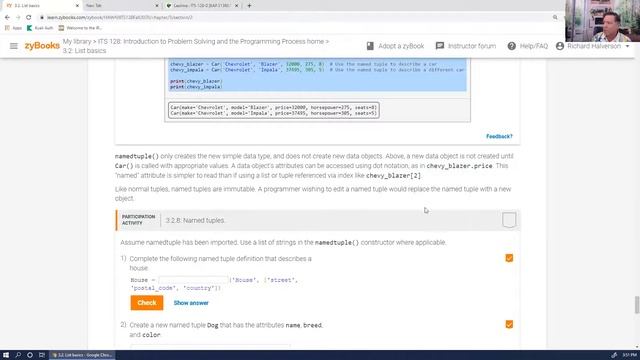Open Task View on the taskbar
The width and height of the screenshot is (640, 360).
coord(42,355)
